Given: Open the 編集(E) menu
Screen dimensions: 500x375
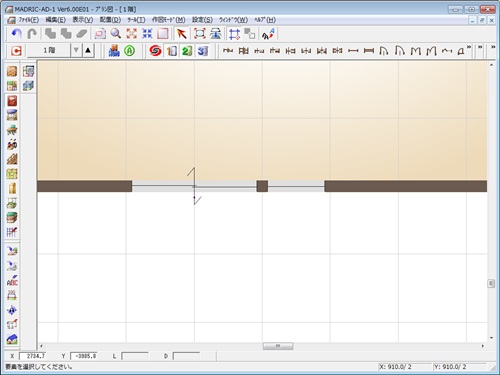Looking at the screenshot, I should pos(55,20).
